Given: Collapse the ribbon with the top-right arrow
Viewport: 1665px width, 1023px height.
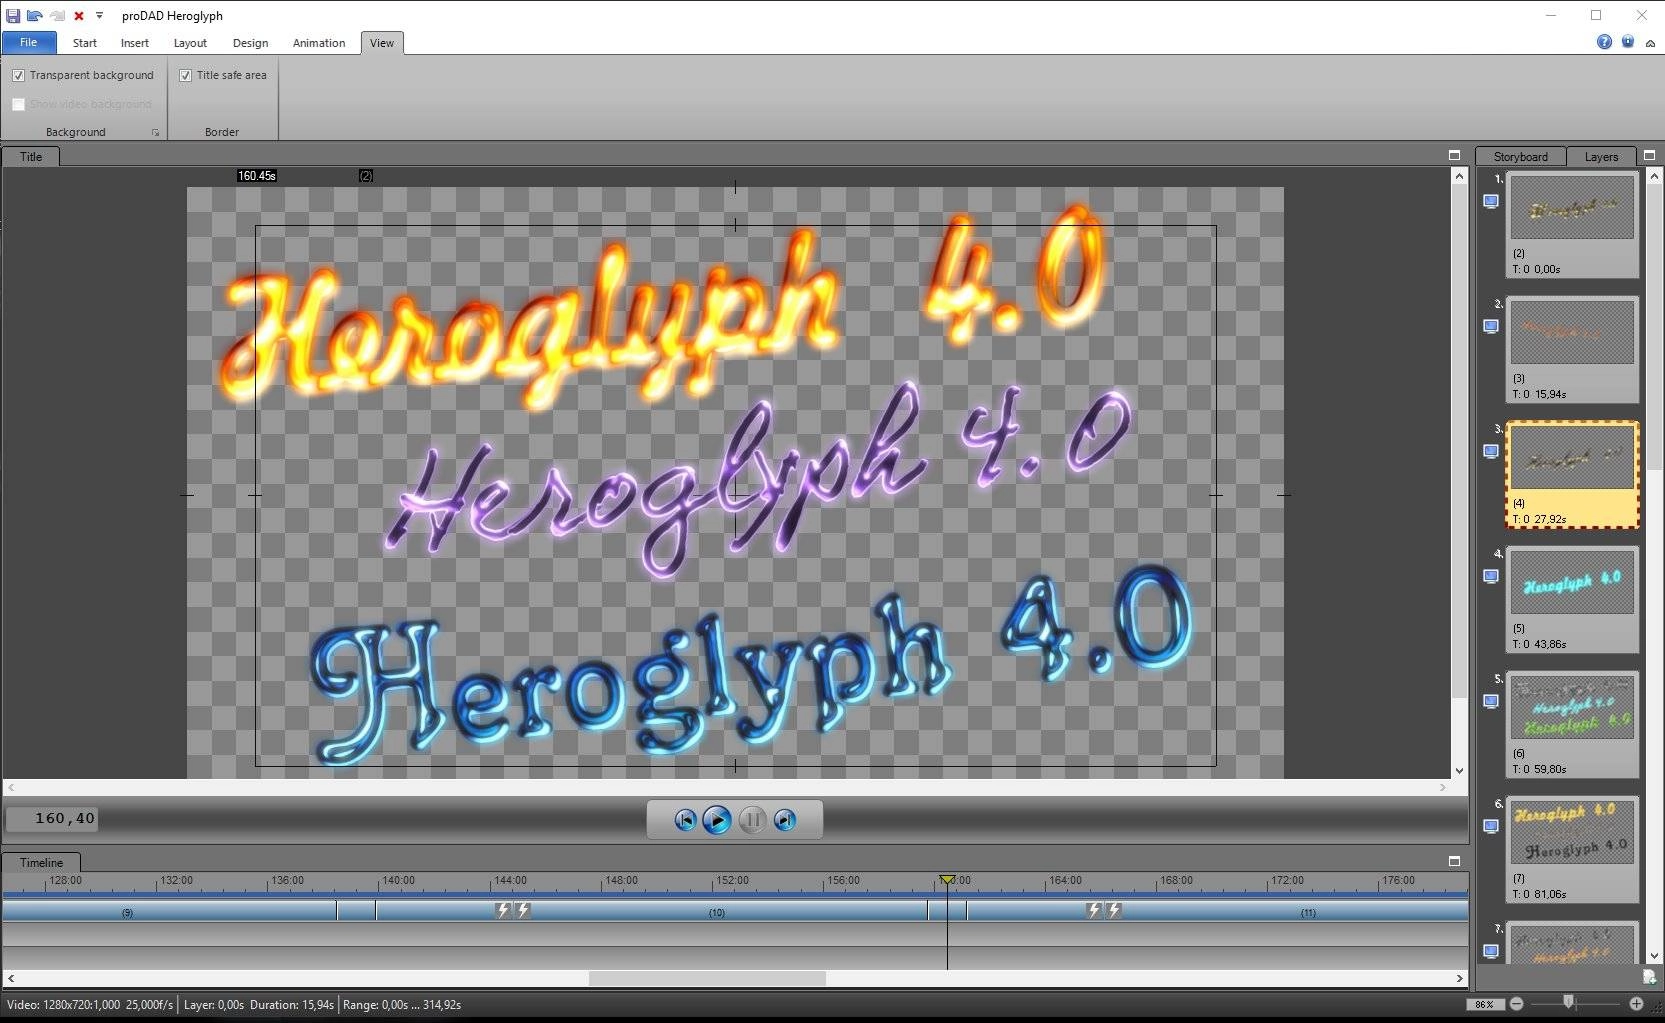Looking at the screenshot, I should 1650,43.
